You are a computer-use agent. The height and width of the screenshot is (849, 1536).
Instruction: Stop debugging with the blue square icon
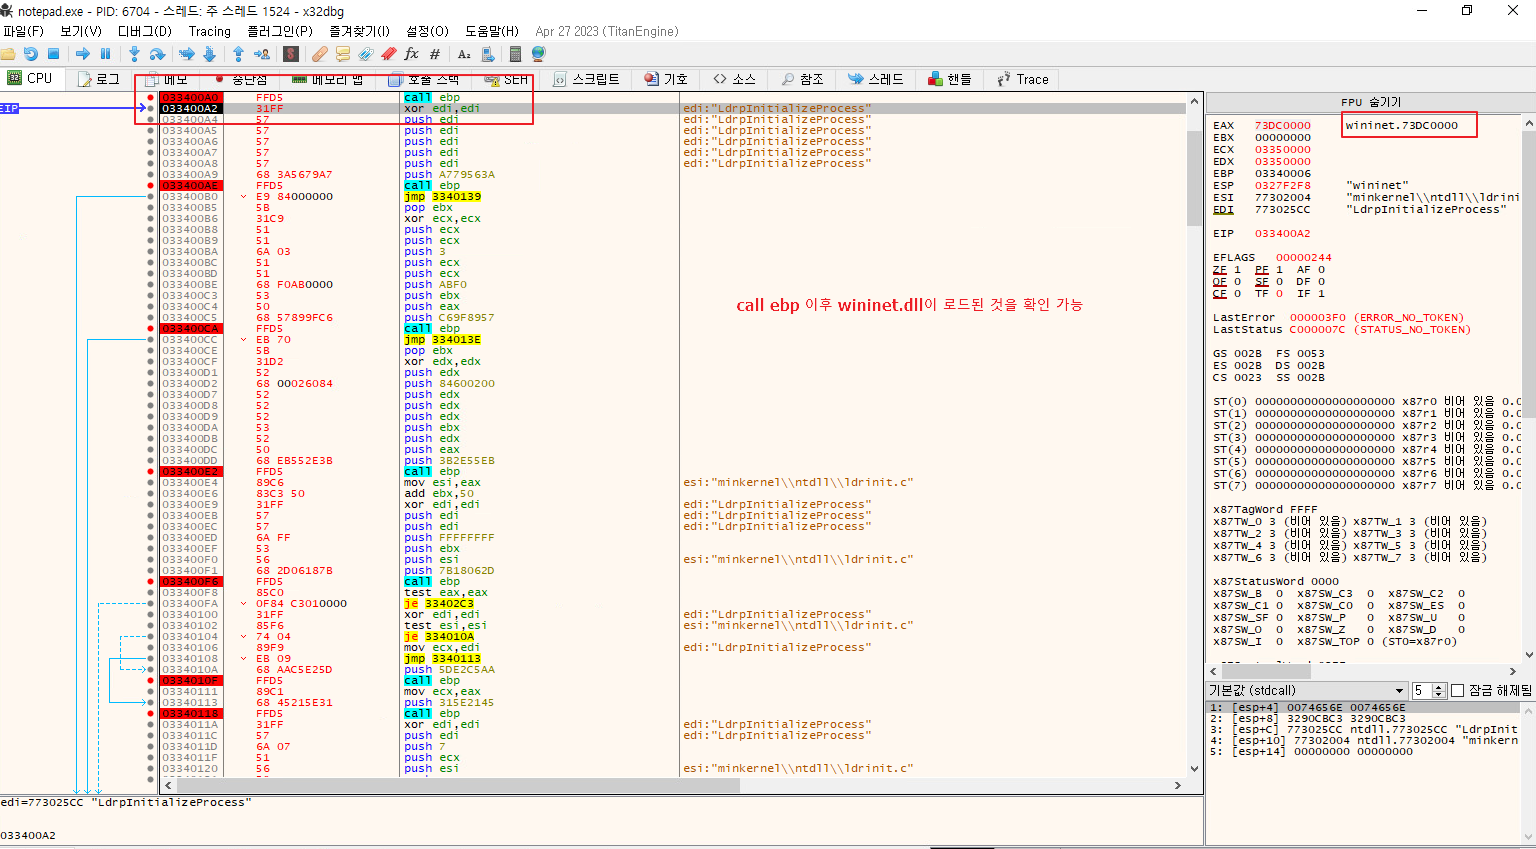pos(54,54)
